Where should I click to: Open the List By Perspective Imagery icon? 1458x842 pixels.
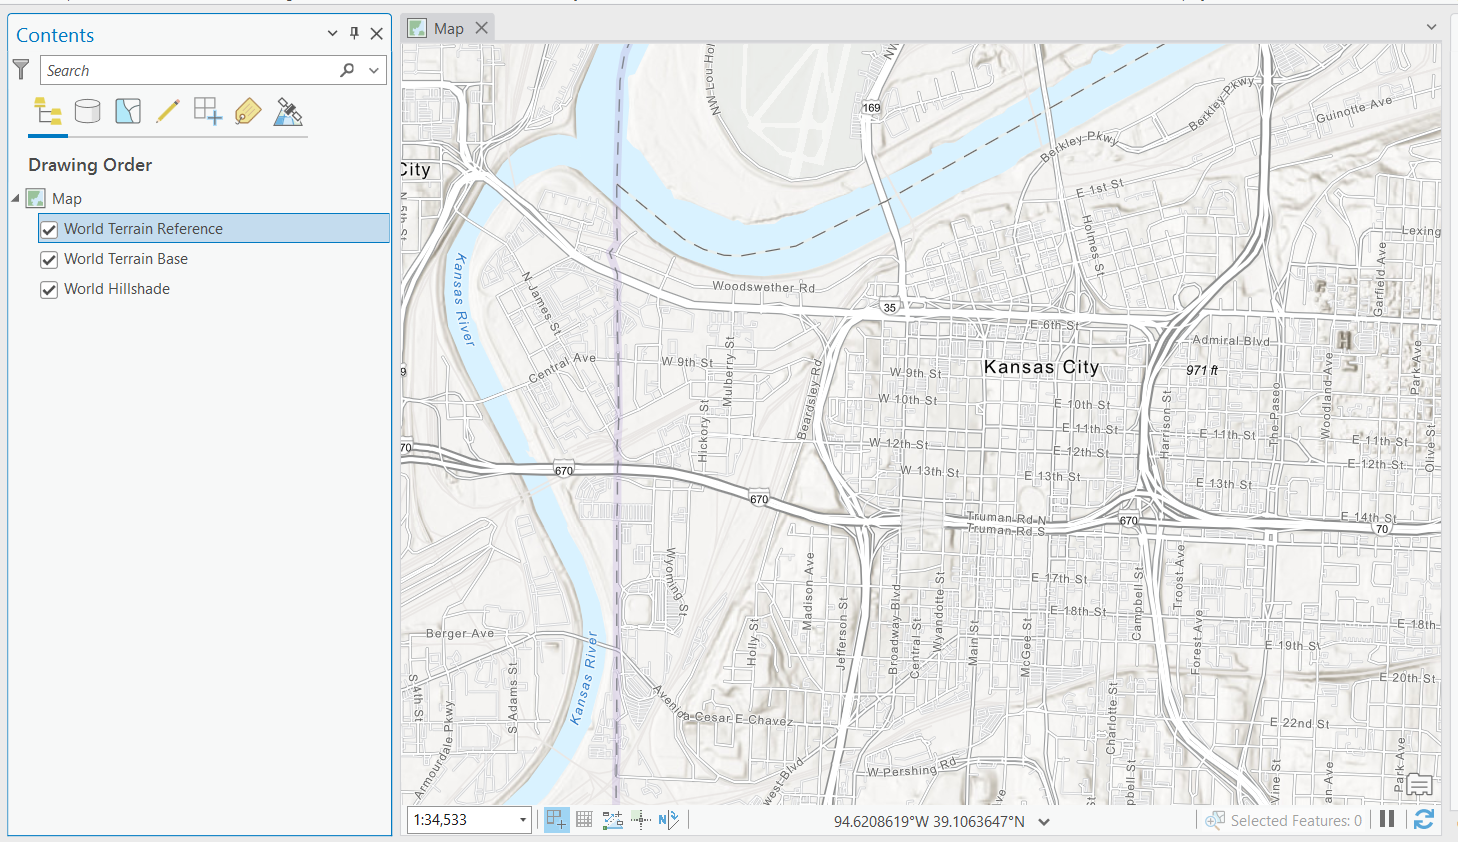coord(288,111)
